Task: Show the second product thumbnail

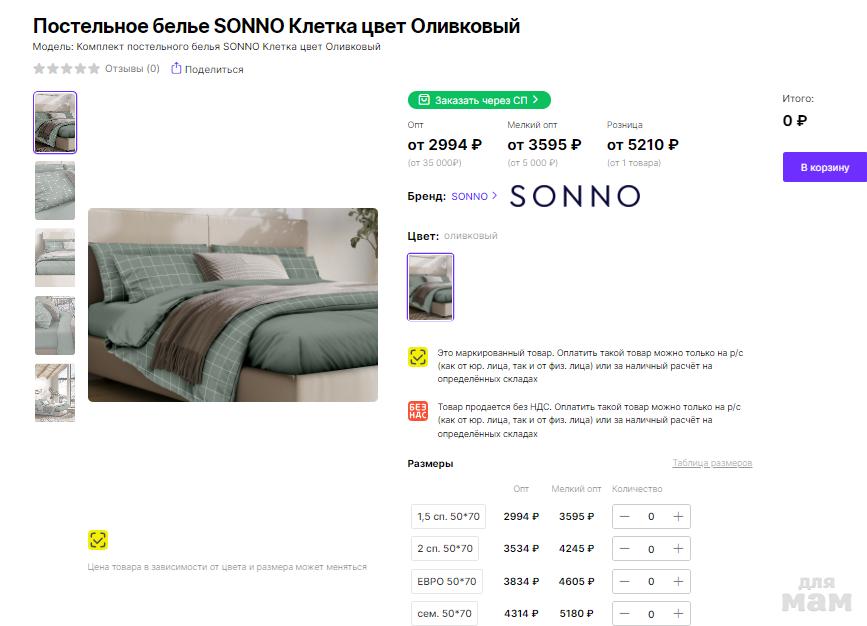Action: [55, 190]
